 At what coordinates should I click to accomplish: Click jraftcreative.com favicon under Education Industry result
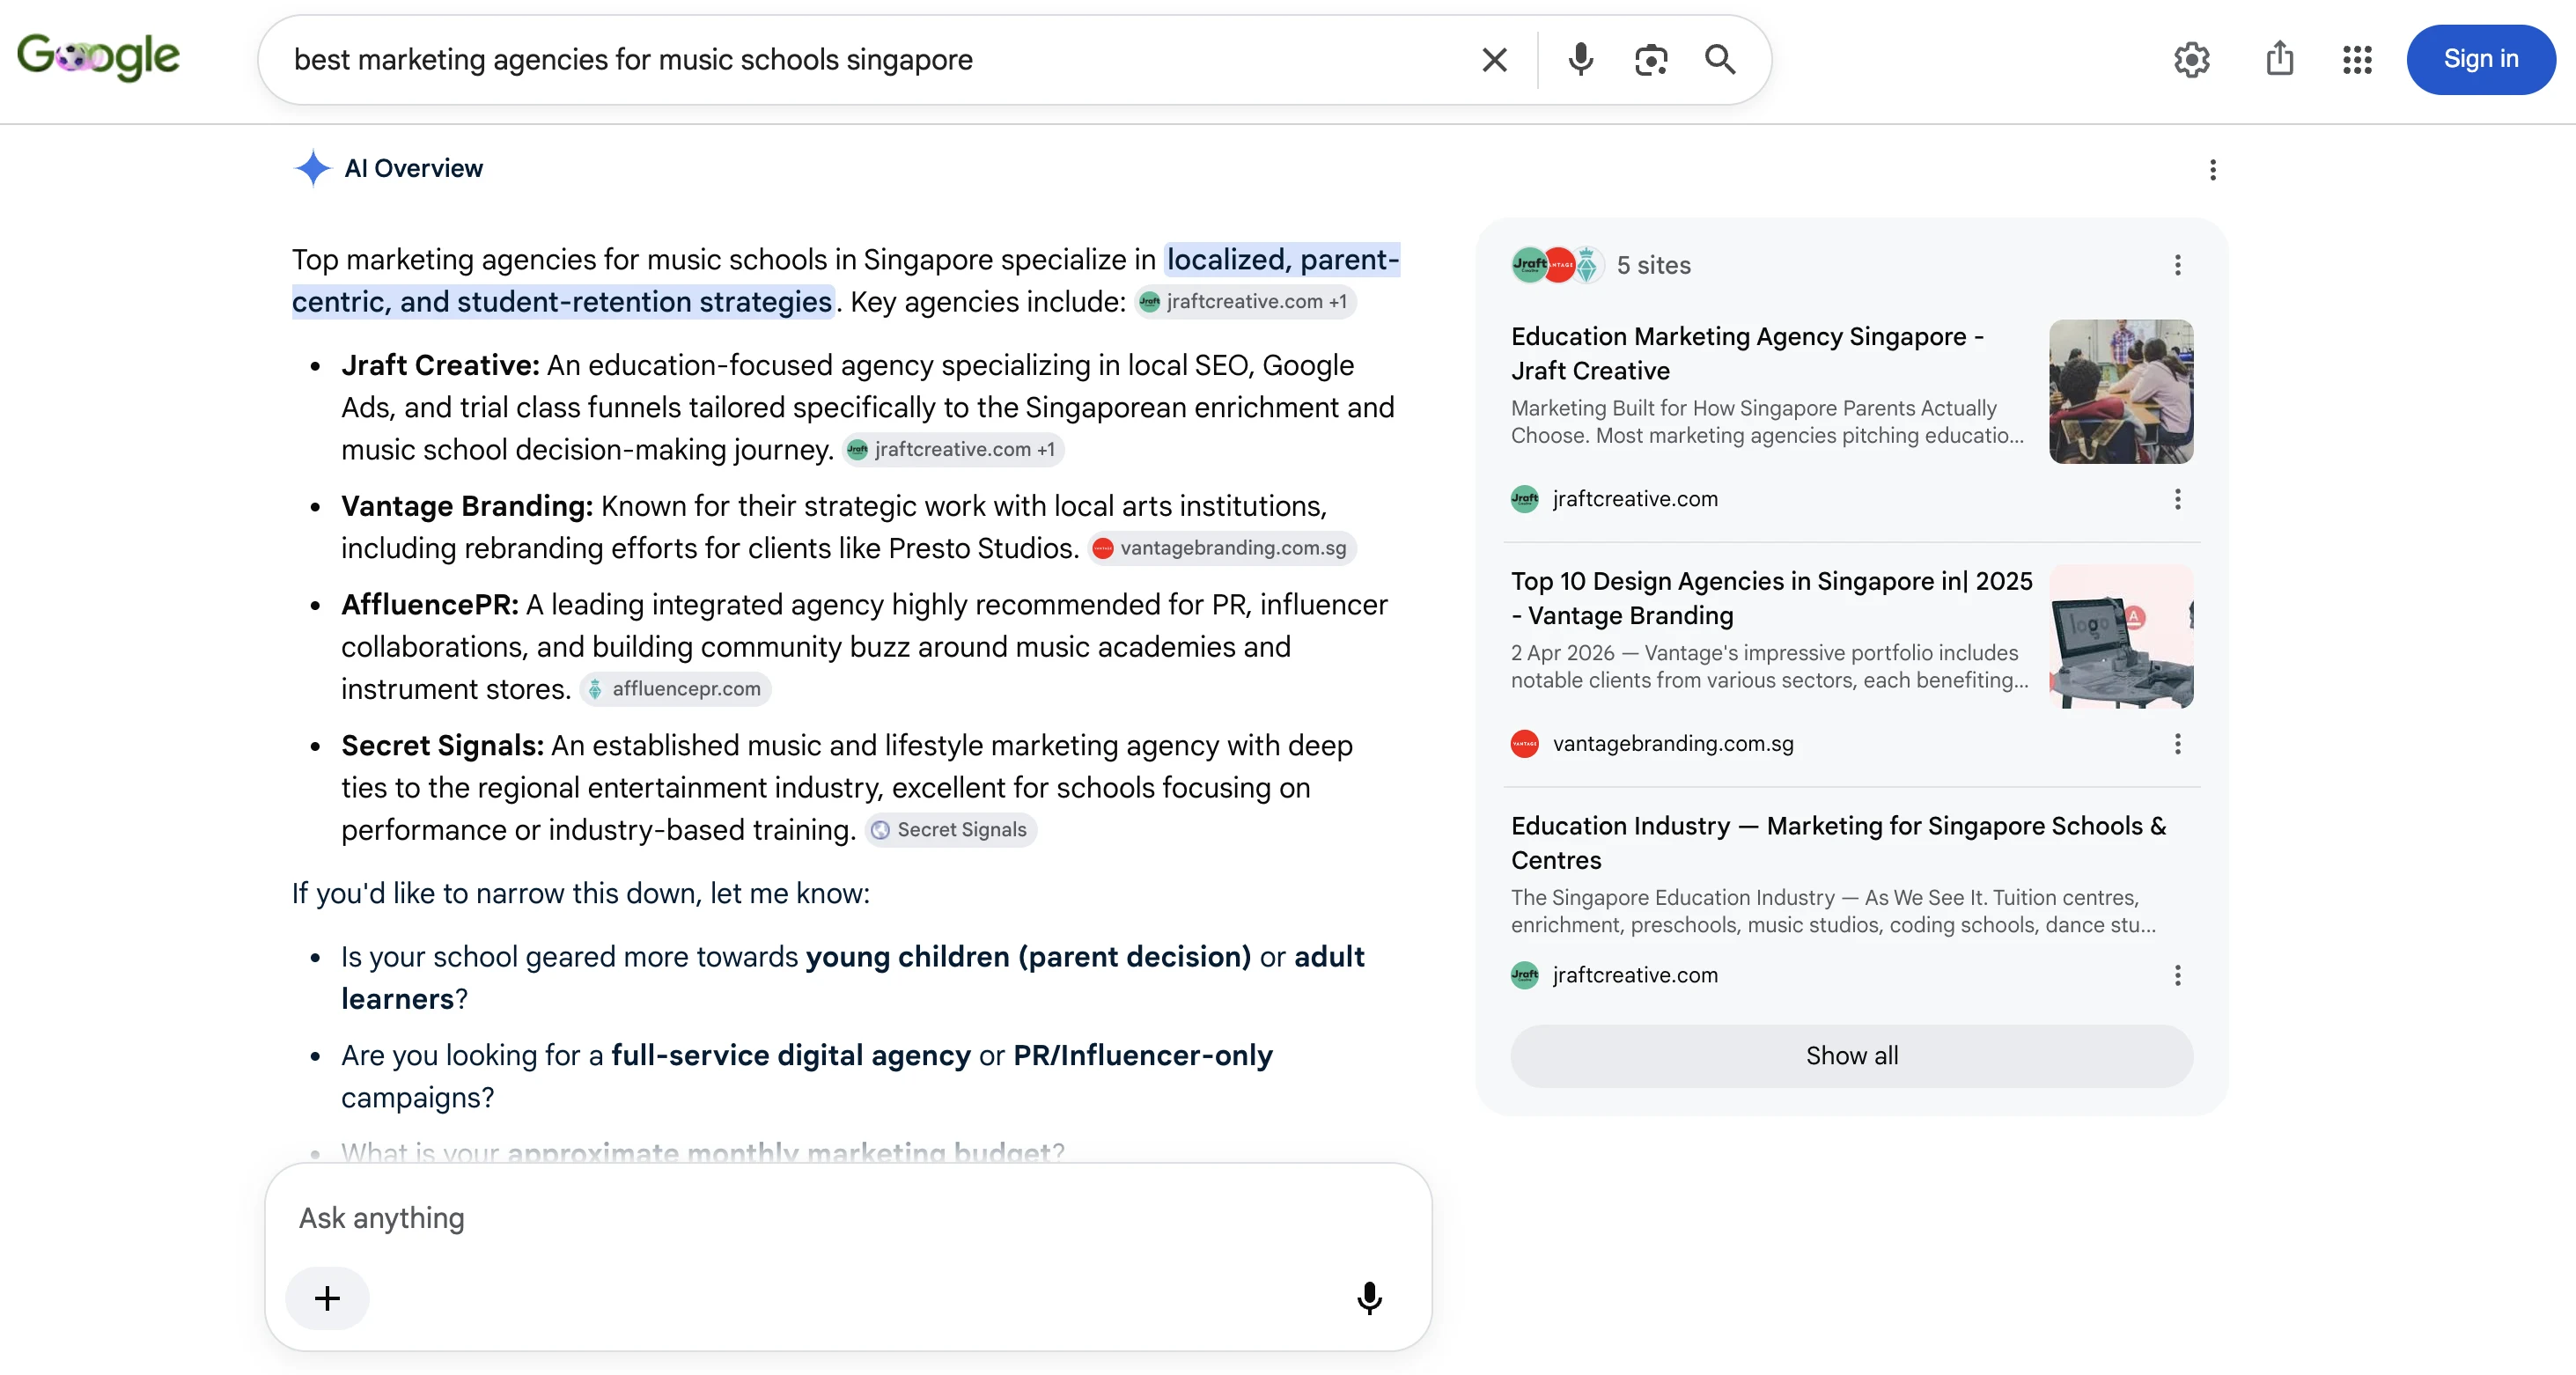click(1524, 975)
